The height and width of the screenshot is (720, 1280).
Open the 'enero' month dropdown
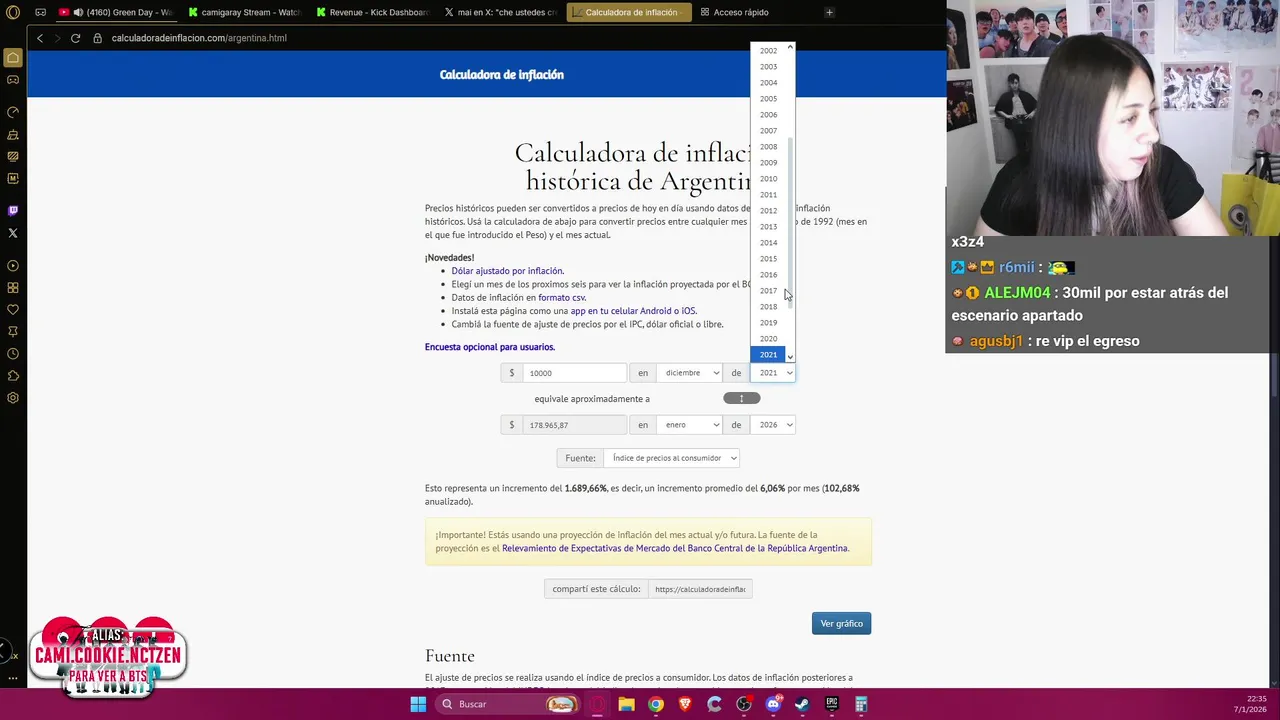click(x=689, y=425)
